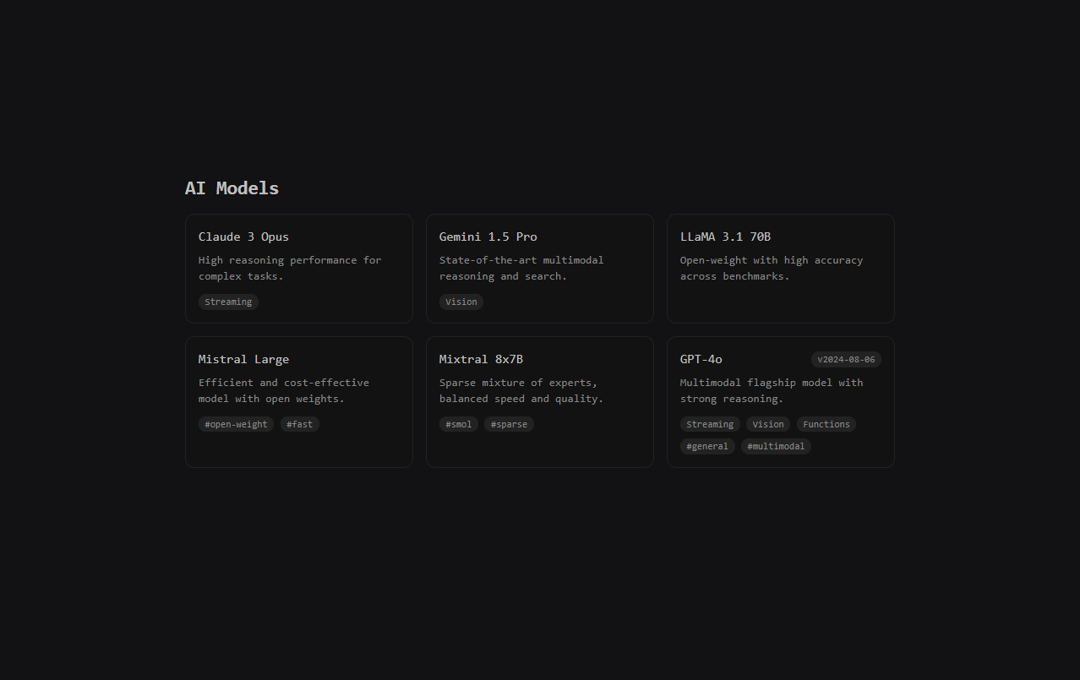
Task: Select the "Gemini 1.5 Pro" card title
Action: click(488, 236)
